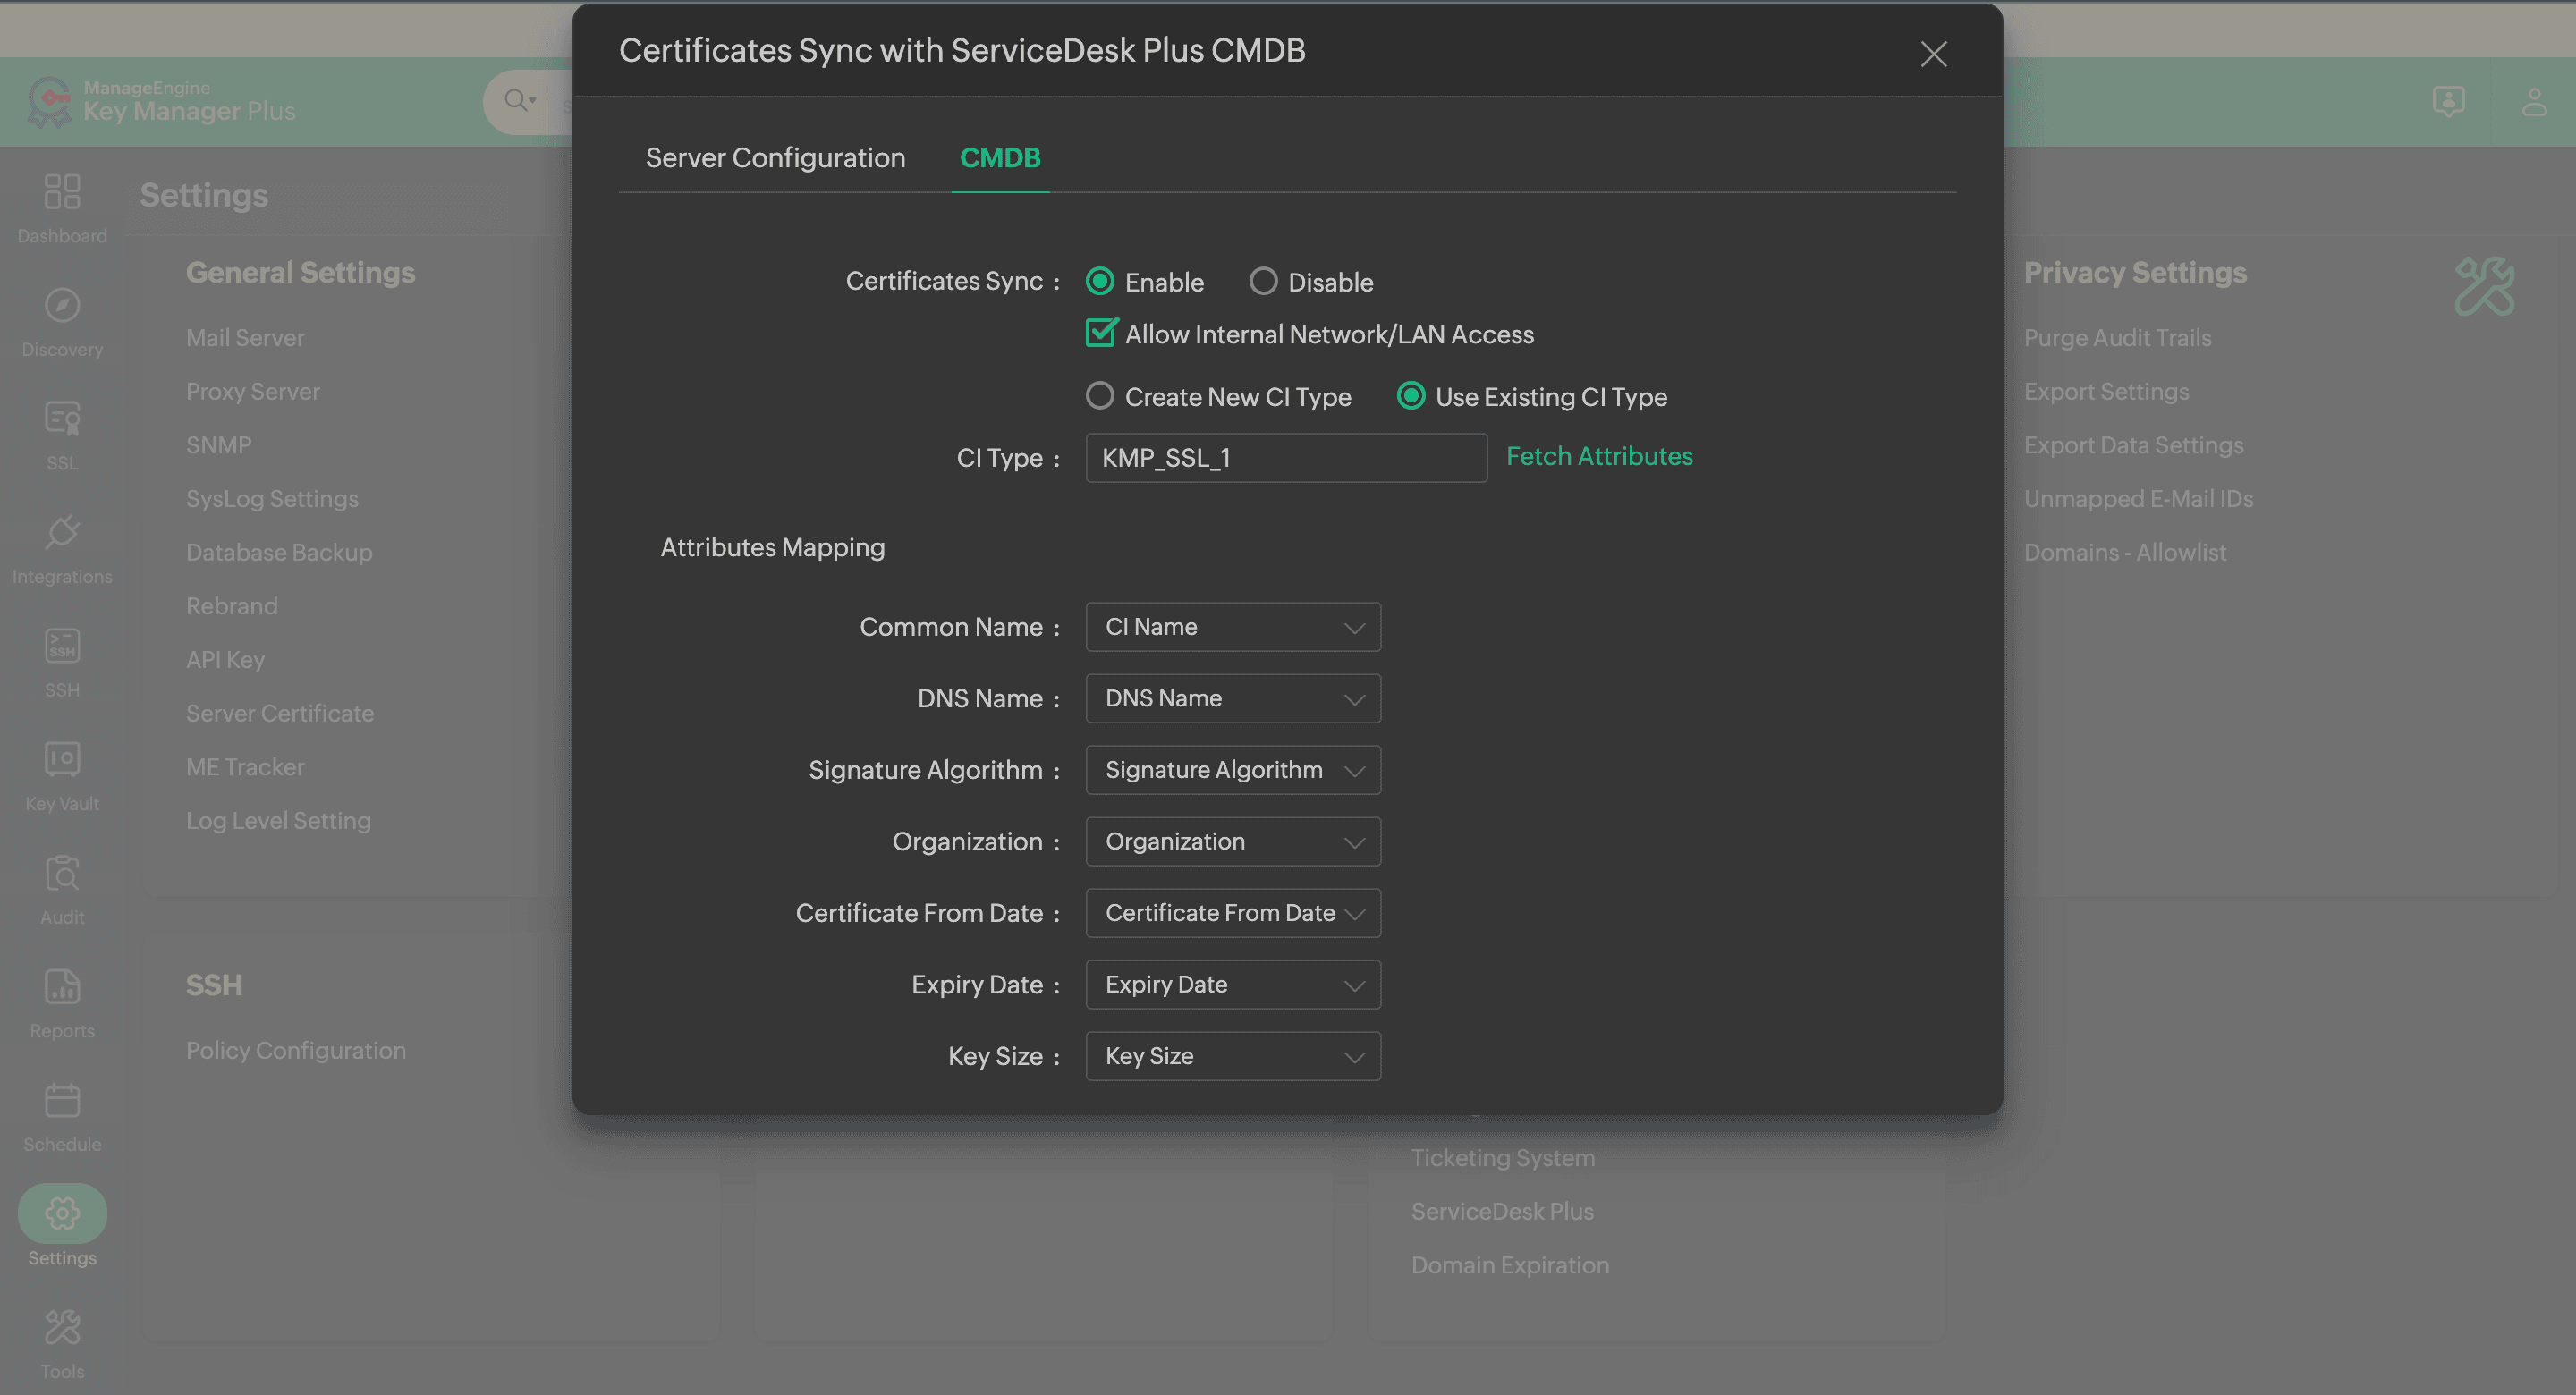The height and width of the screenshot is (1395, 2576).
Task: Select the Discovery sidebar icon
Action: click(62, 320)
